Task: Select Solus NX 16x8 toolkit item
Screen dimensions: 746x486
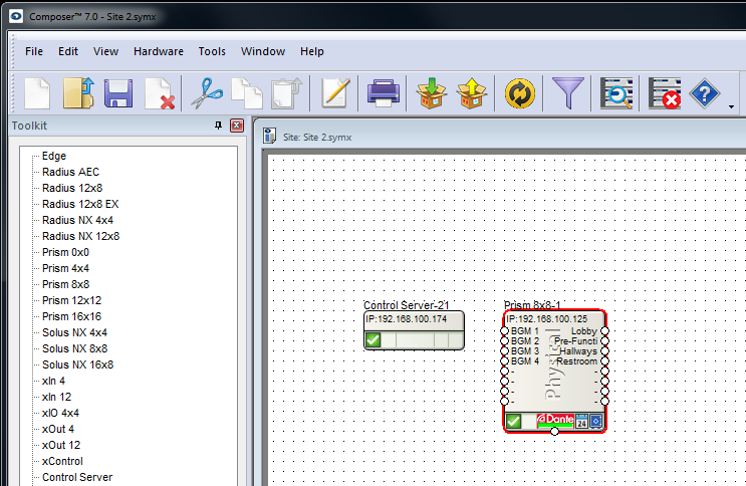Action: 78,365
